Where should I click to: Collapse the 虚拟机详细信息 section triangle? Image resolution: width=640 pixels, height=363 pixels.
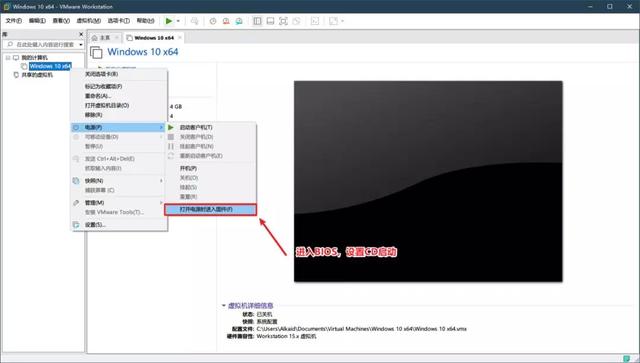click(x=224, y=305)
